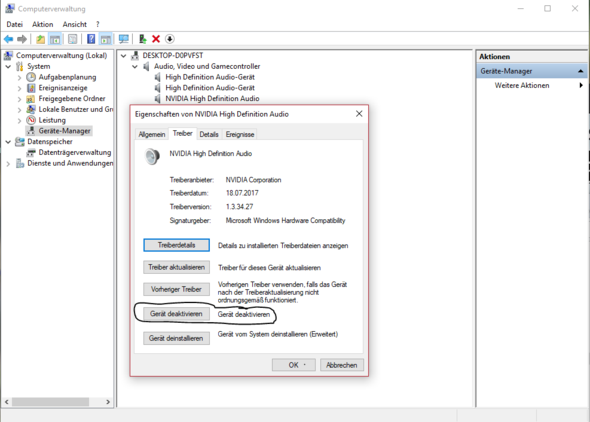Click the Treiberdetails button

pyautogui.click(x=176, y=245)
